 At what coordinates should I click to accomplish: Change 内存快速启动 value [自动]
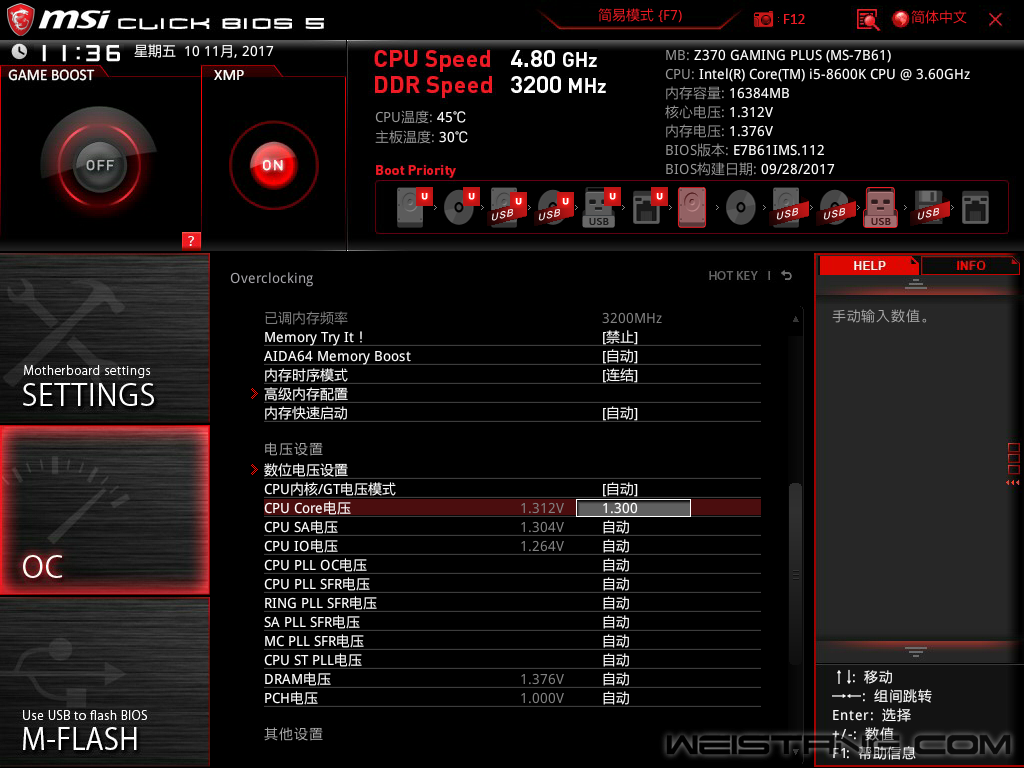pyautogui.click(x=620, y=413)
